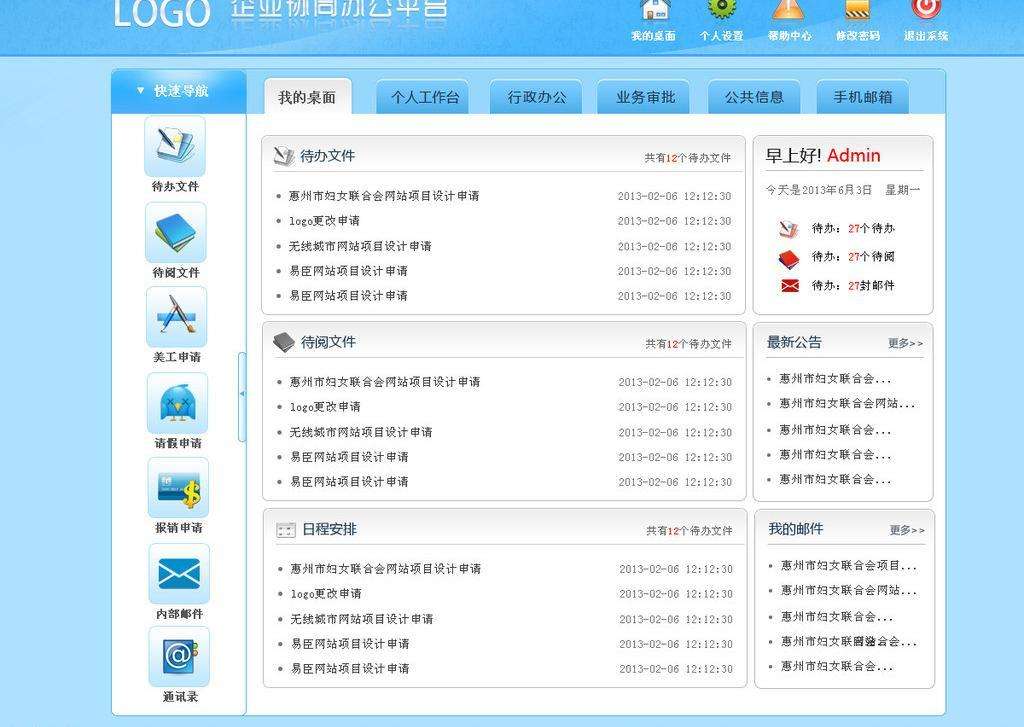
Task: Open the 美工申请 tool icon
Action: [x=177, y=320]
